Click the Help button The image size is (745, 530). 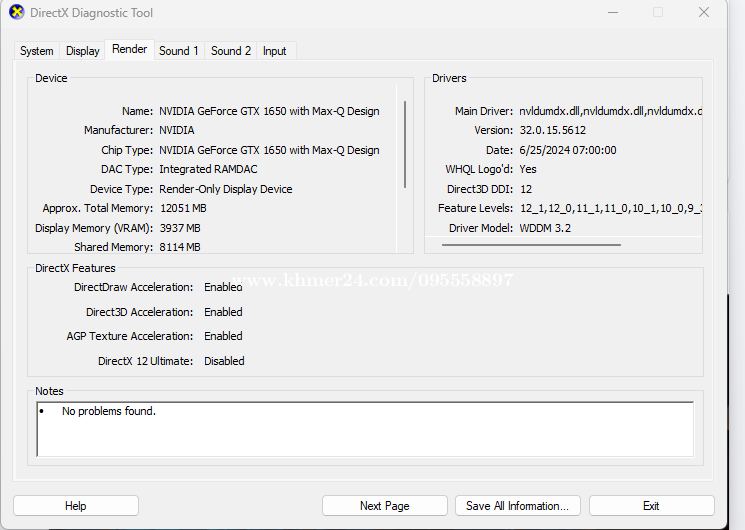tap(76, 506)
